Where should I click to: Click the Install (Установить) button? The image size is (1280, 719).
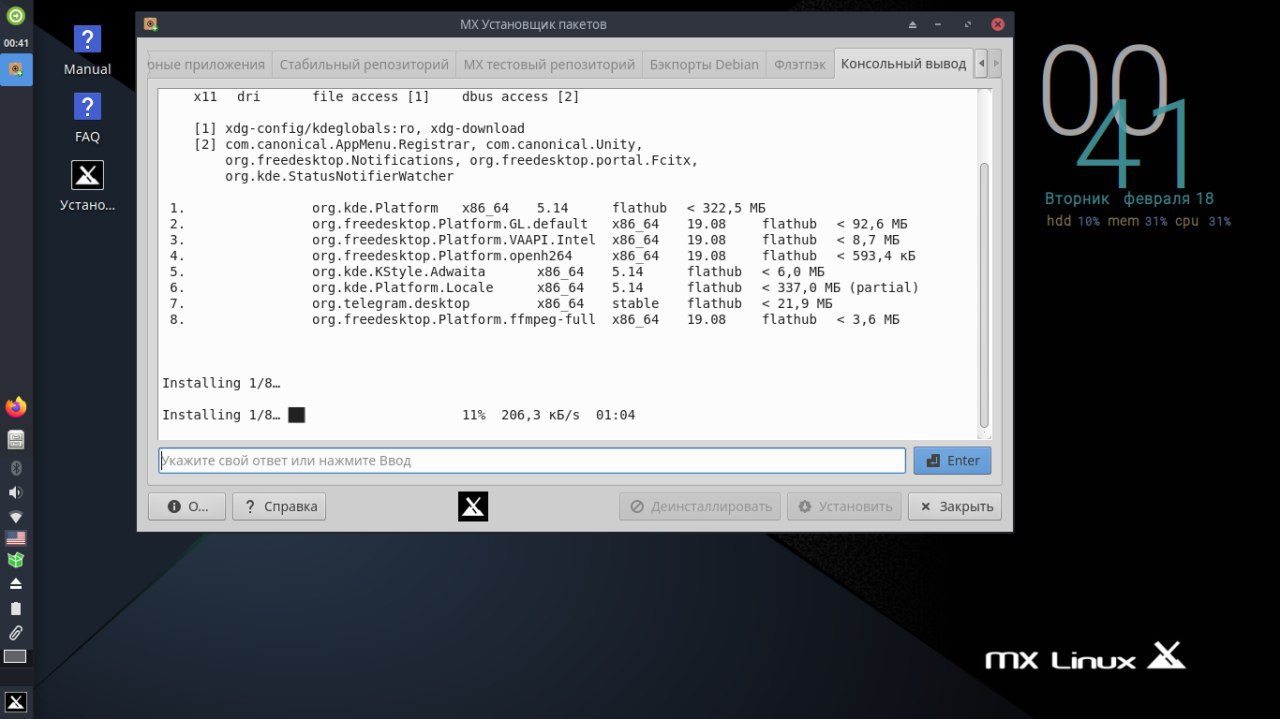tap(844, 506)
